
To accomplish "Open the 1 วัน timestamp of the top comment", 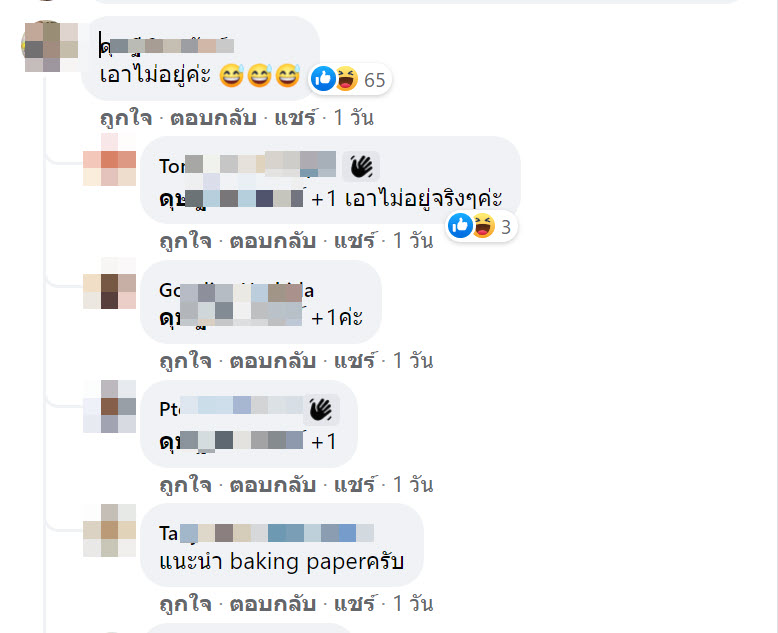I will click(x=354, y=118).
